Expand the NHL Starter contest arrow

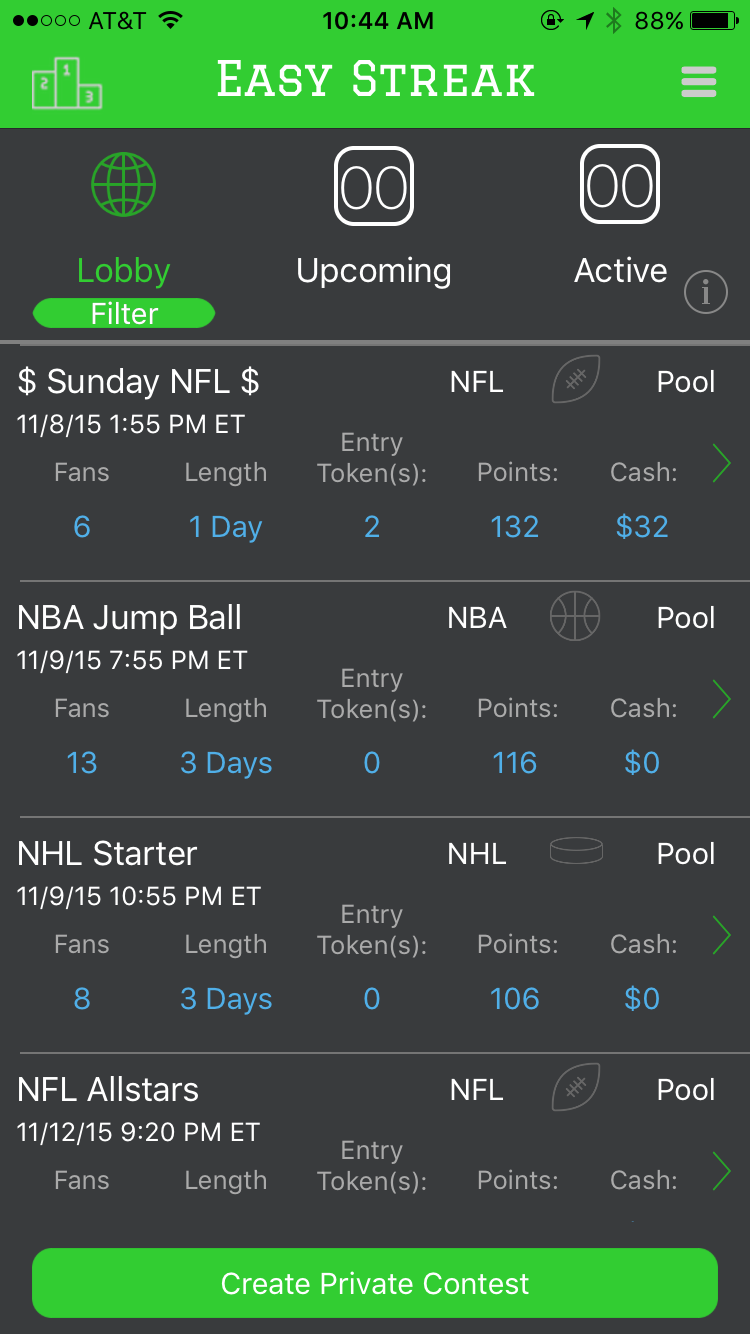(721, 935)
